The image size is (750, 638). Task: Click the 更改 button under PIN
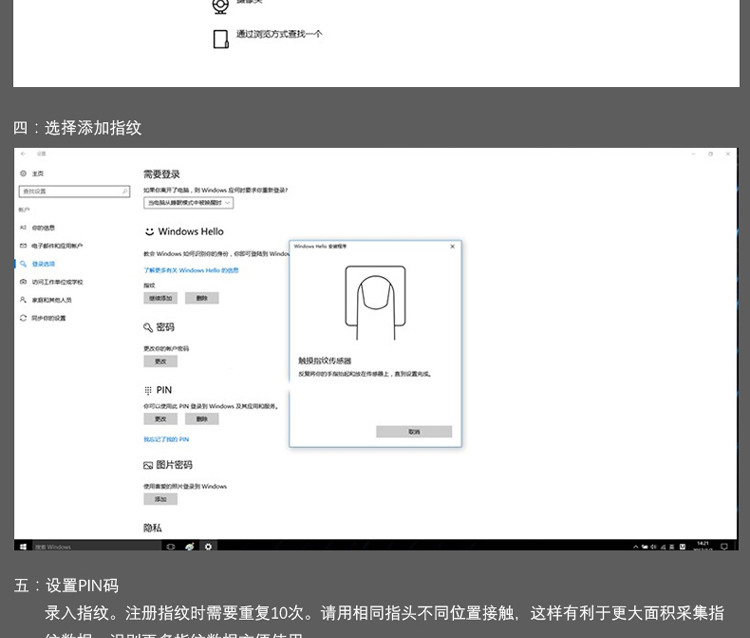[160, 419]
